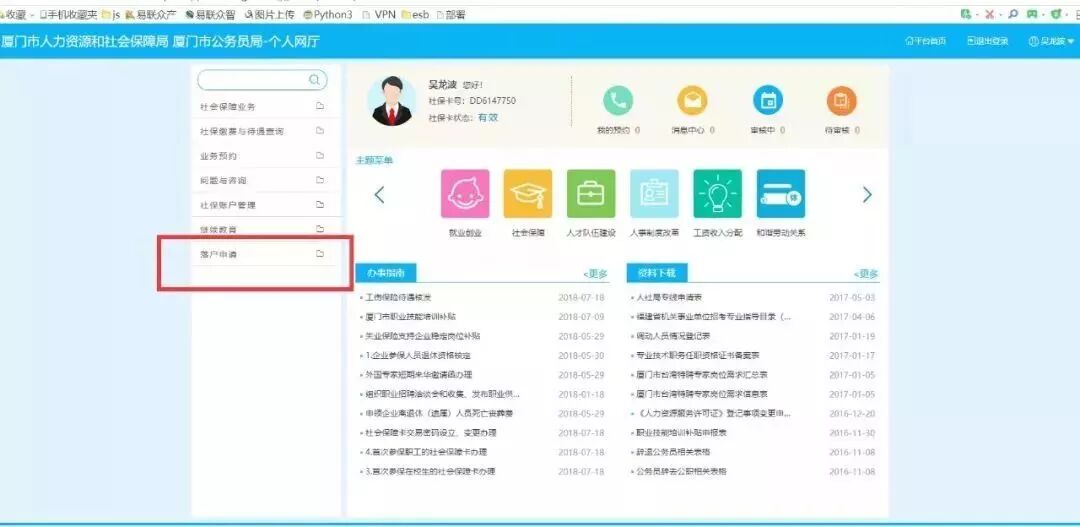Click the browser toolbar red scissors icon

tap(989, 14)
